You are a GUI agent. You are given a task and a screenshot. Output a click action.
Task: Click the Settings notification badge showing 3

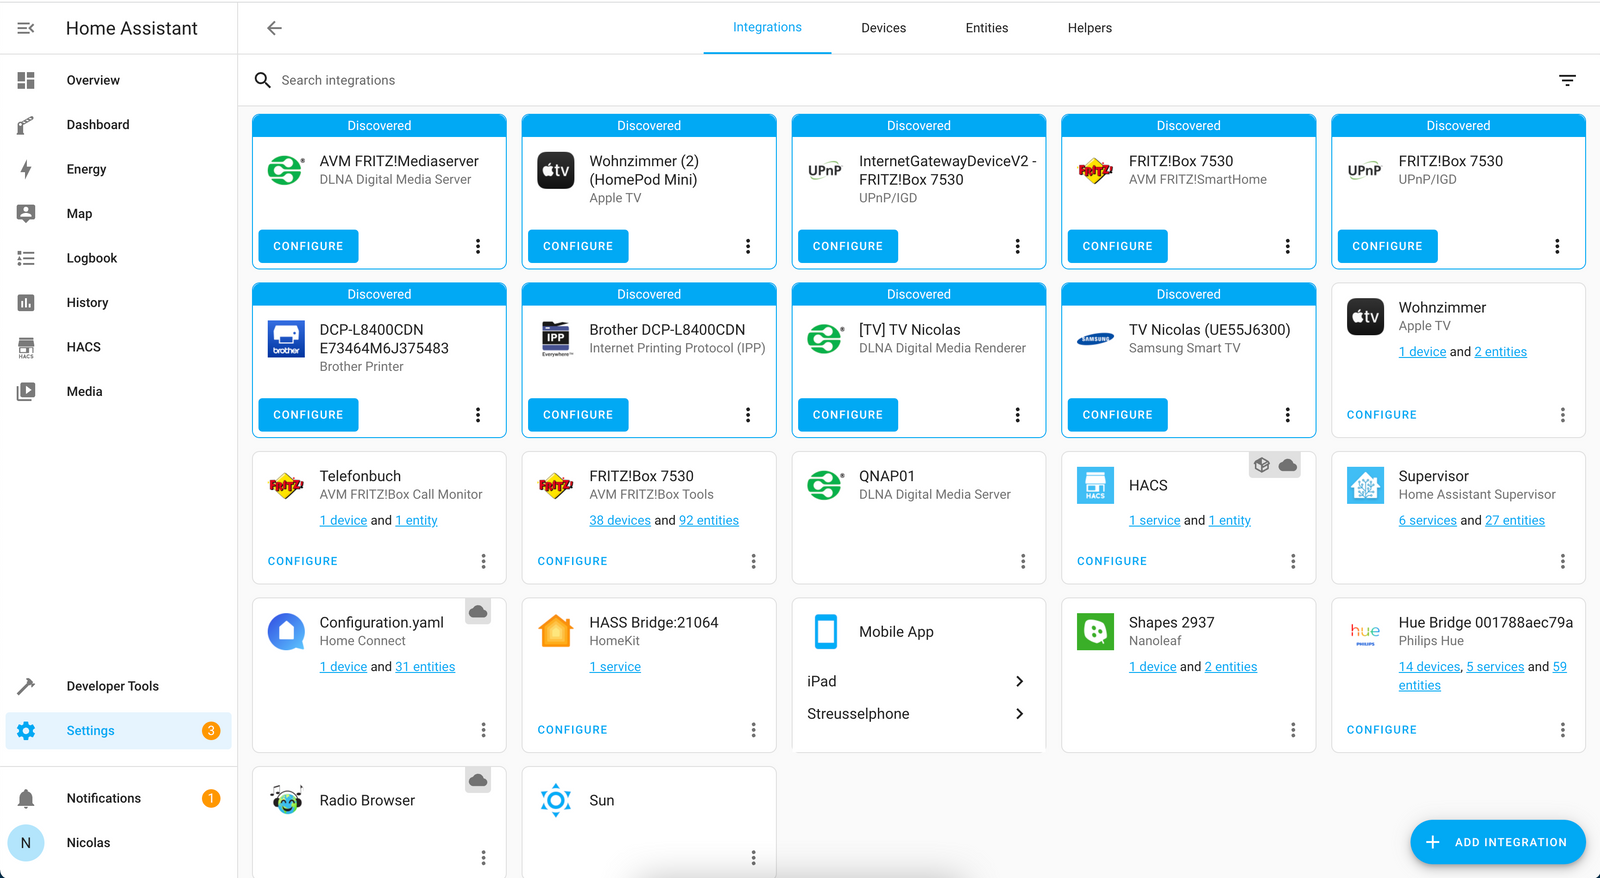(x=211, y=731)
